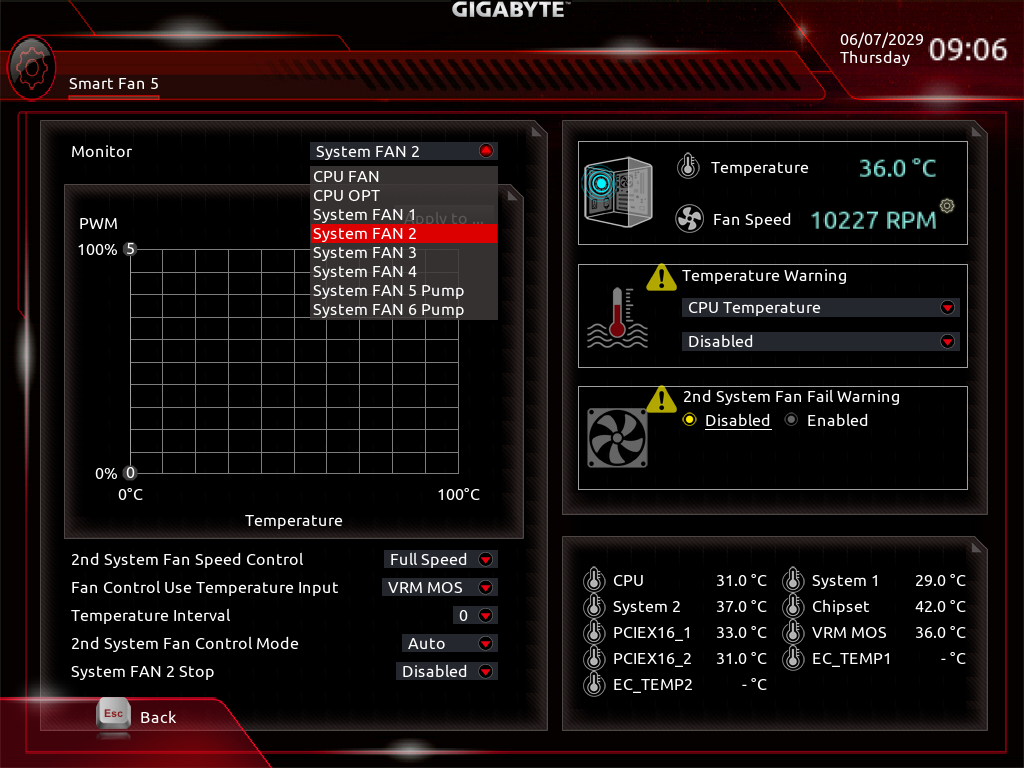Collapse the Monitor System FAN 2 dropdown
The width and height of the screenshot is (1024, 768).
404,152
